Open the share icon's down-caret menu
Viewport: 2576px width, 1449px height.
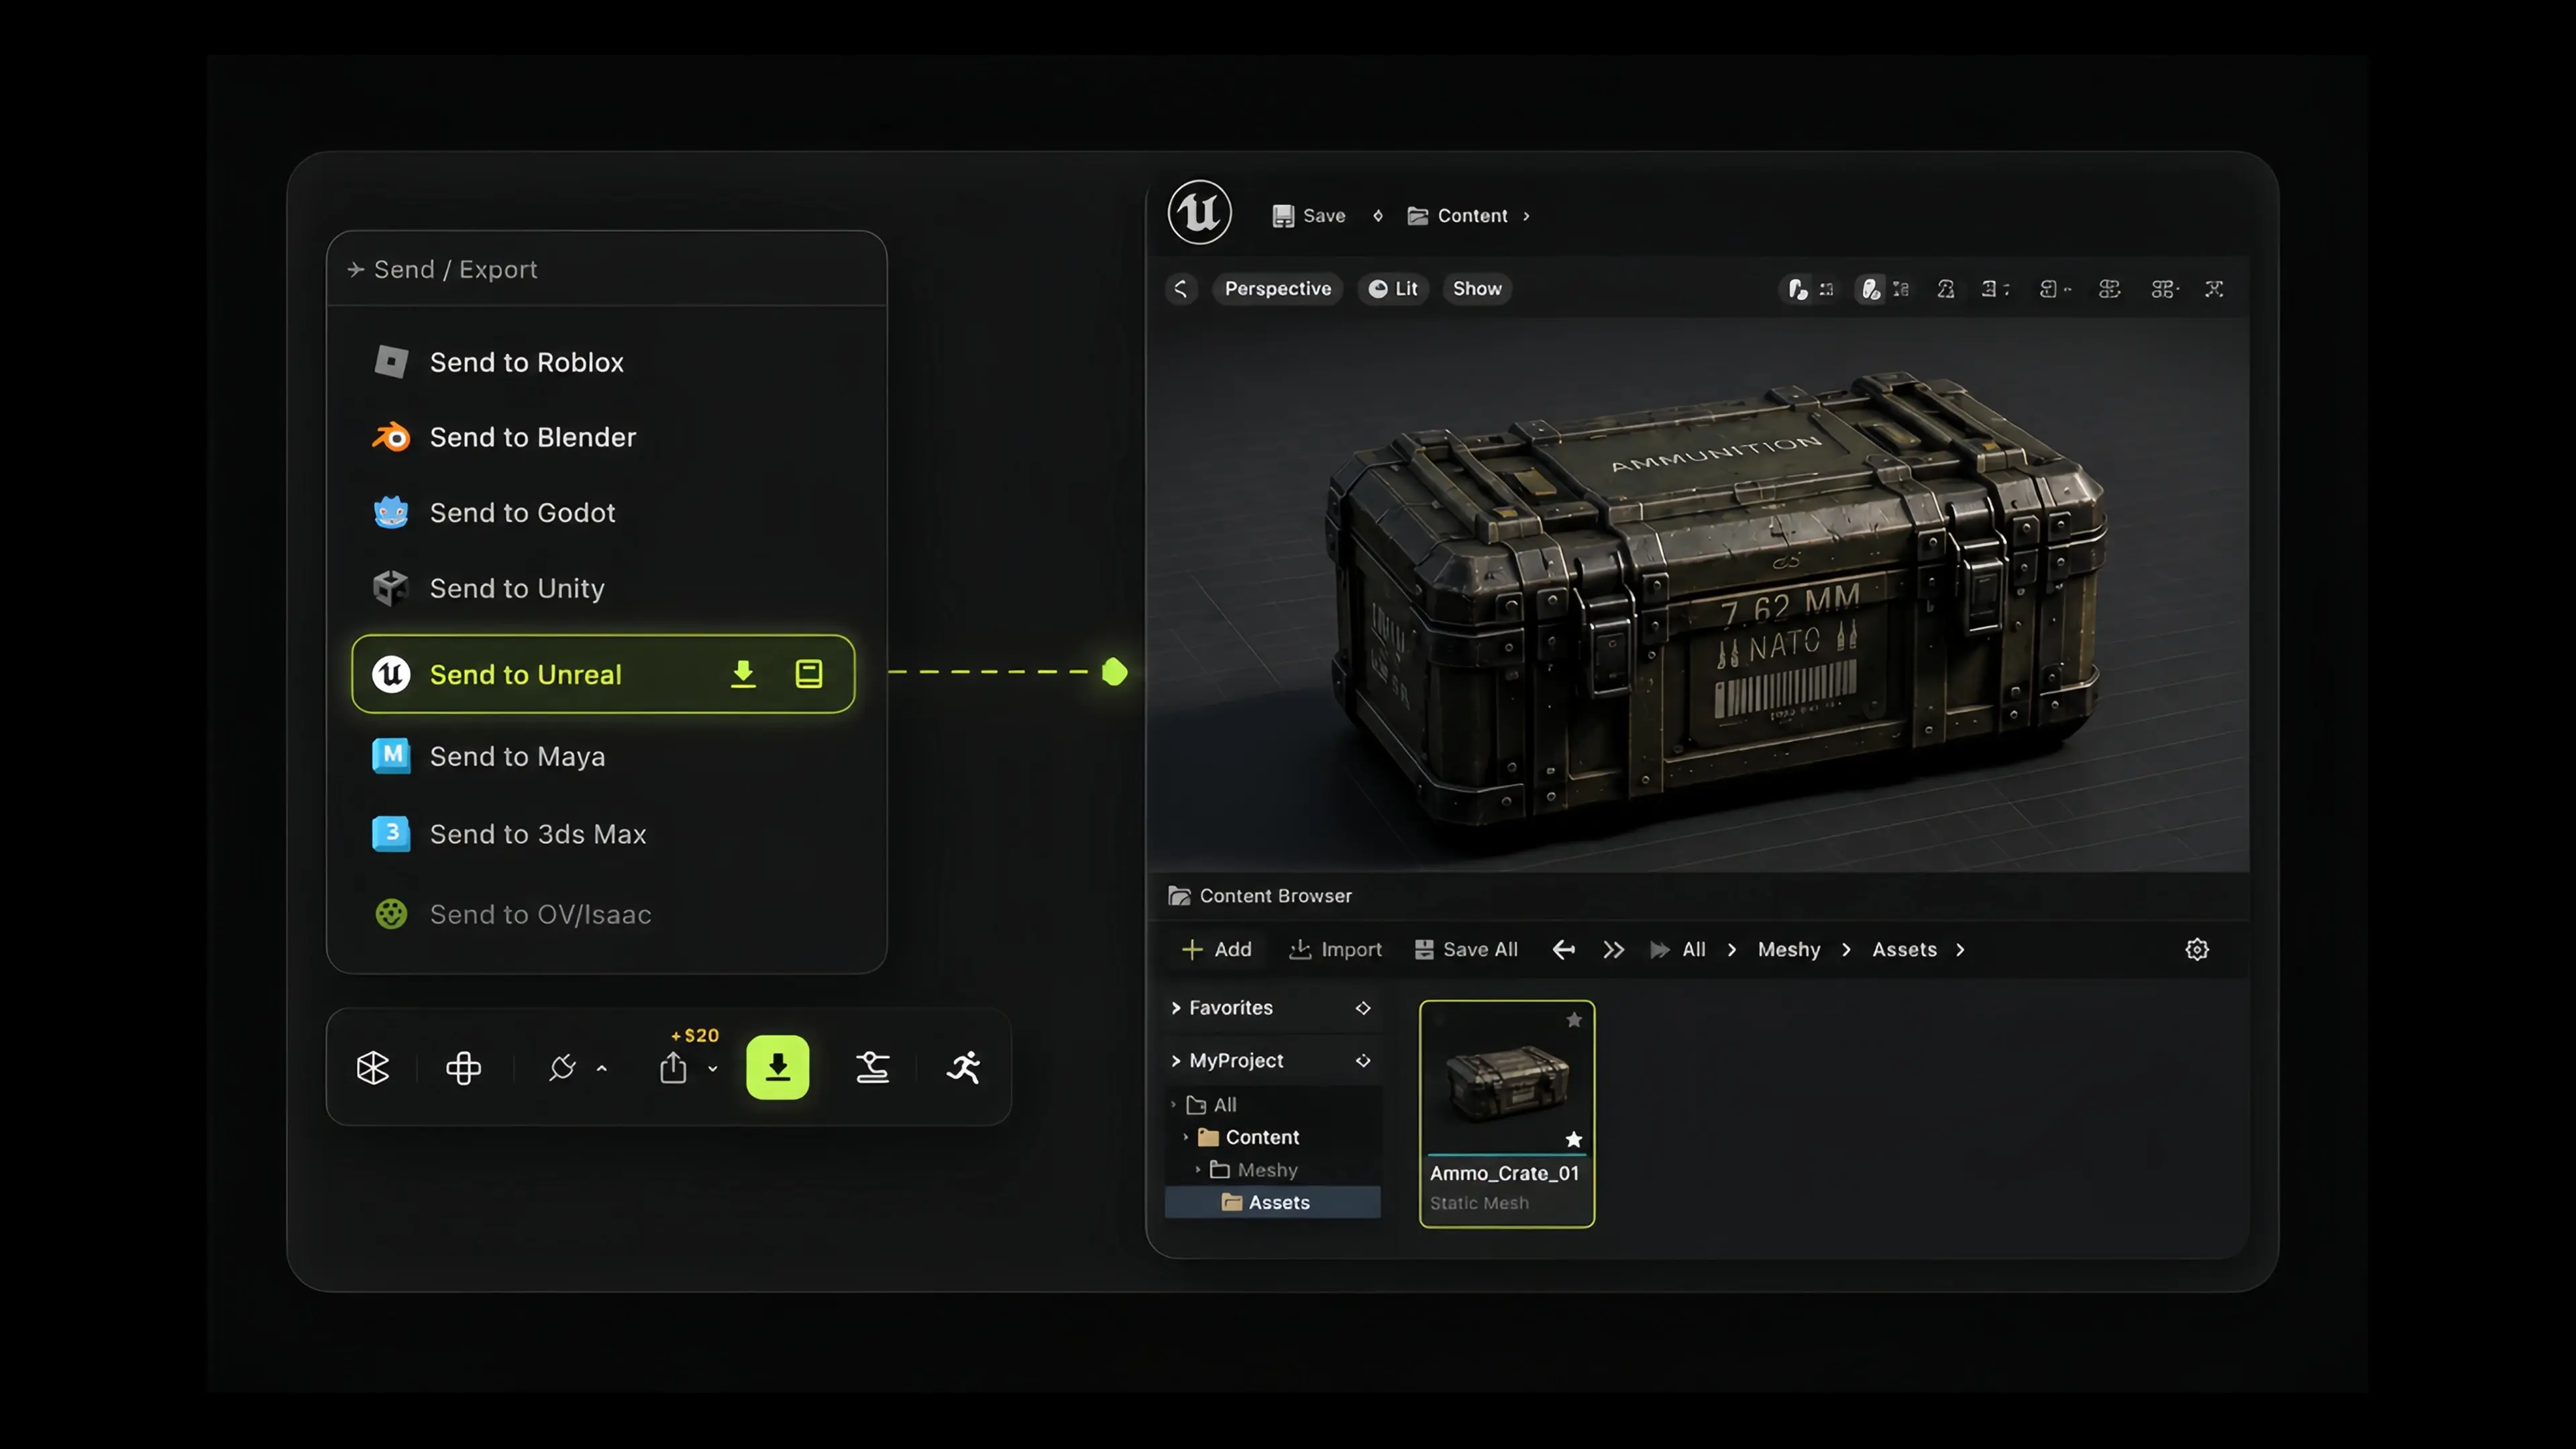pos(713,1069)
